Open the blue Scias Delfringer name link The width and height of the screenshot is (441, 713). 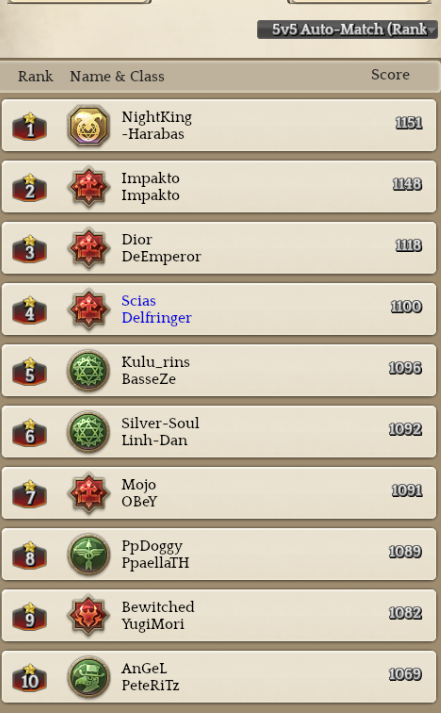[x=156, y=309]
